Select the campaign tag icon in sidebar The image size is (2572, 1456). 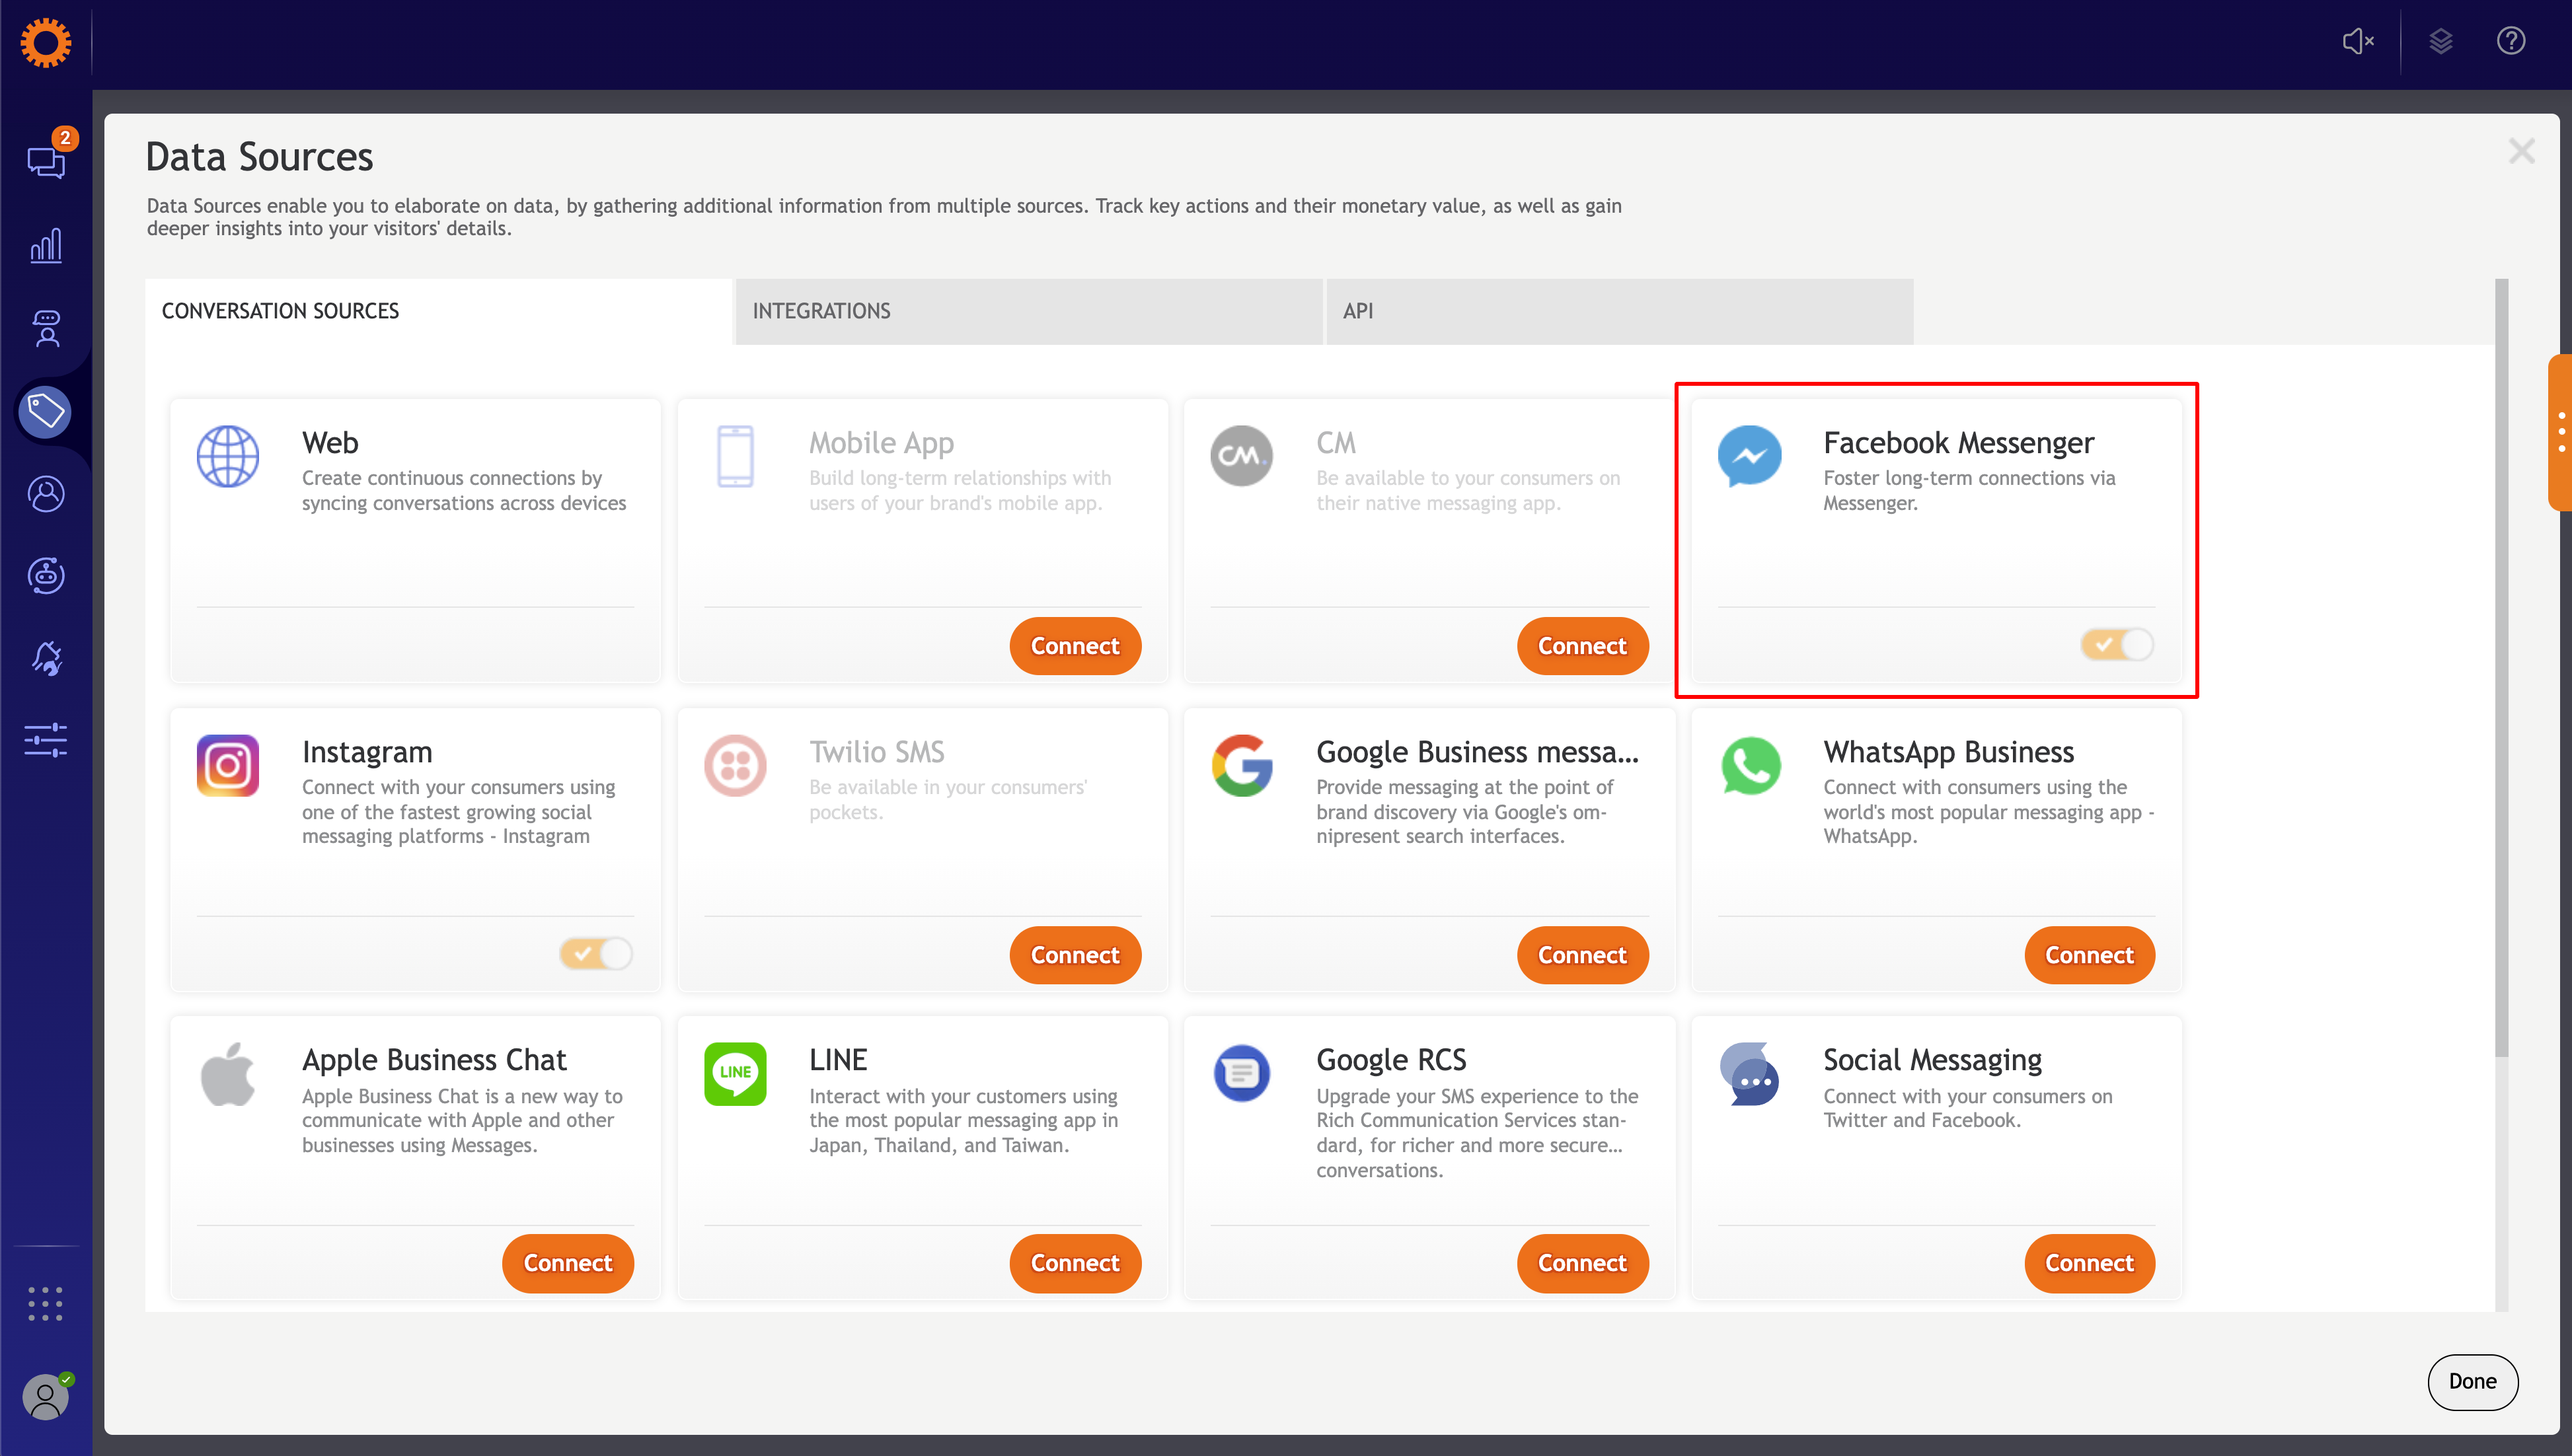46,411
